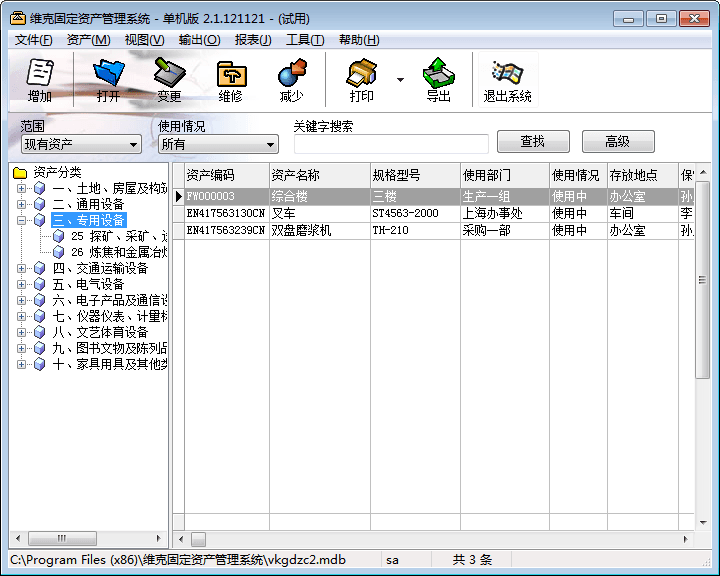Click the 查找 search button

point(532,142)
